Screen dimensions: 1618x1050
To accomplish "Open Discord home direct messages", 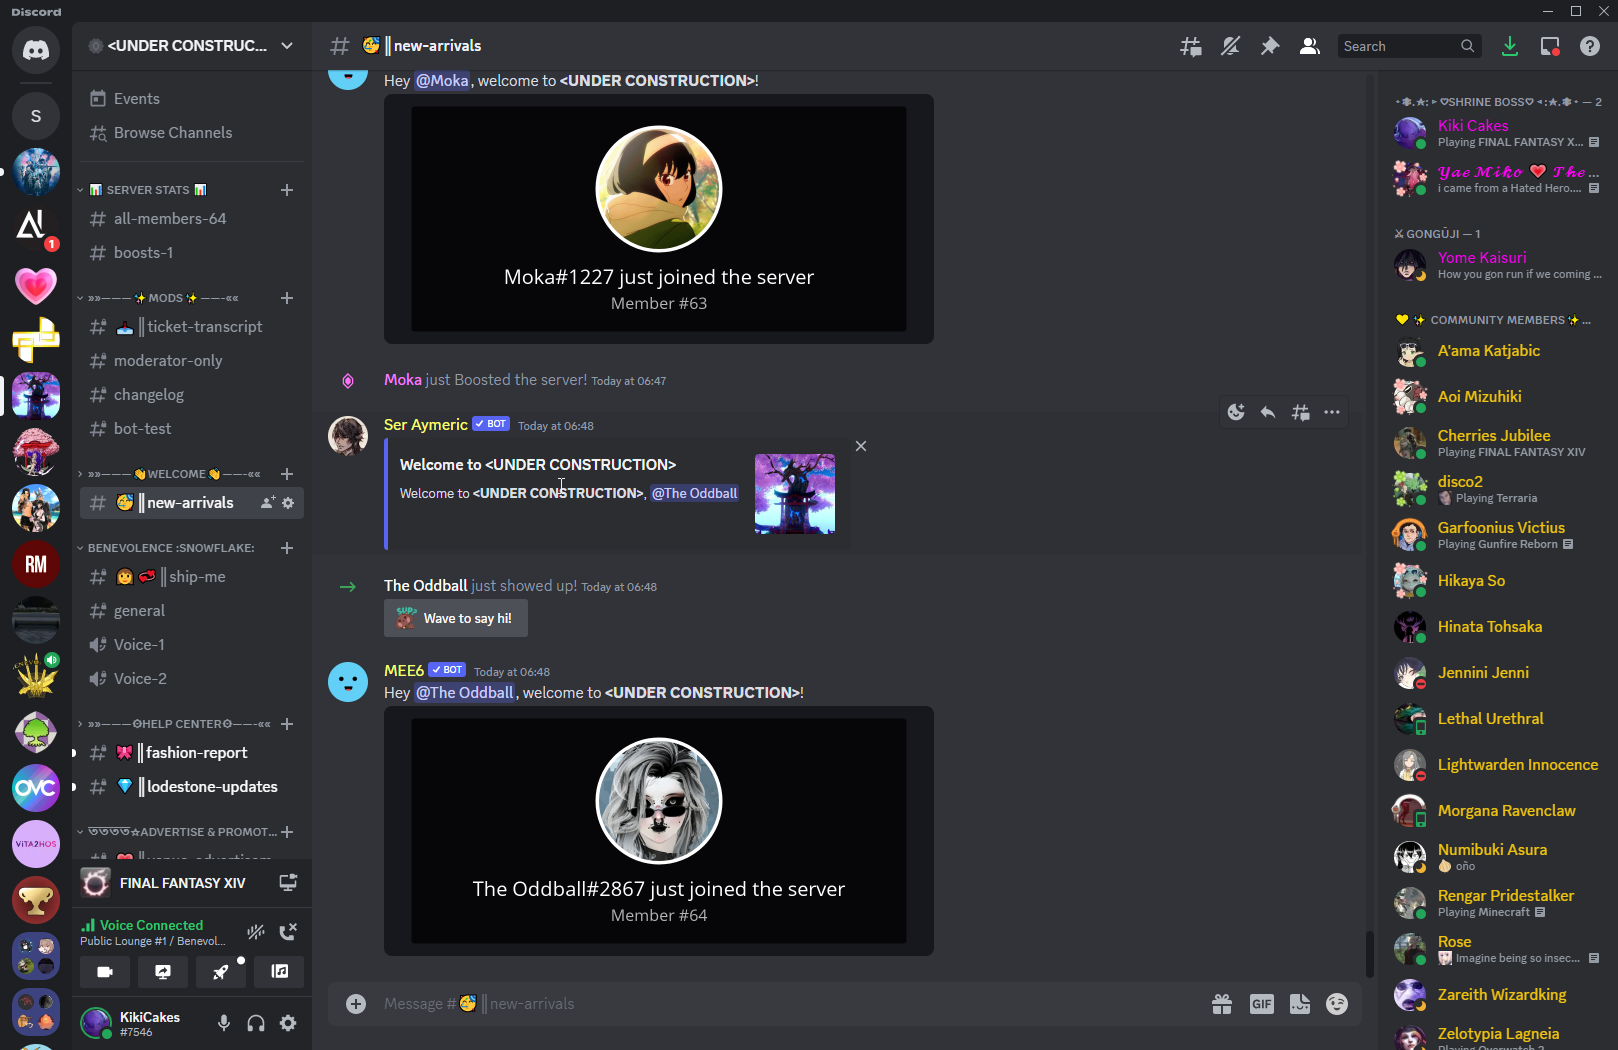I will point(36,50).
